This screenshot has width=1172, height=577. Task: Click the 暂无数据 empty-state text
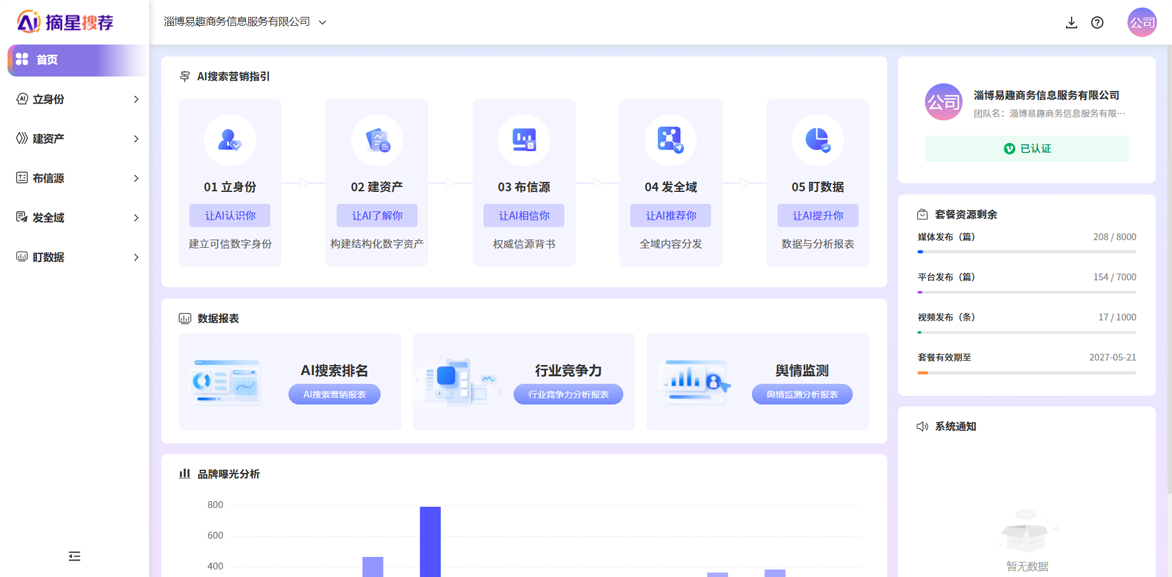point(1026,566)
